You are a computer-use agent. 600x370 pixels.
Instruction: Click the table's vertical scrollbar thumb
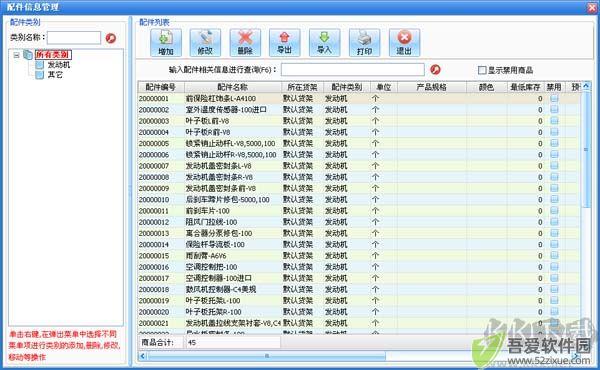click(x=586, y=150)
